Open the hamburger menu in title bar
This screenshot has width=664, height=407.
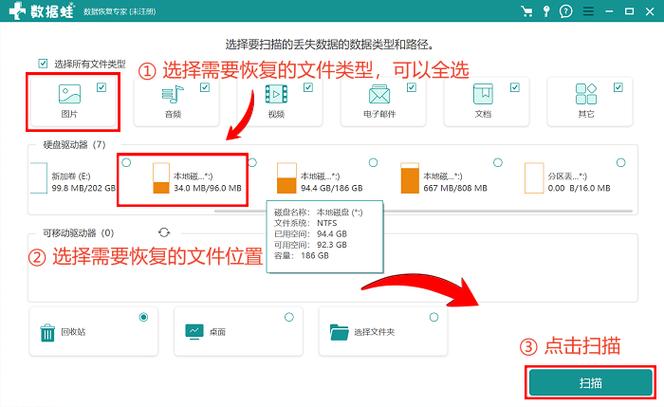(x=588, y=11)
